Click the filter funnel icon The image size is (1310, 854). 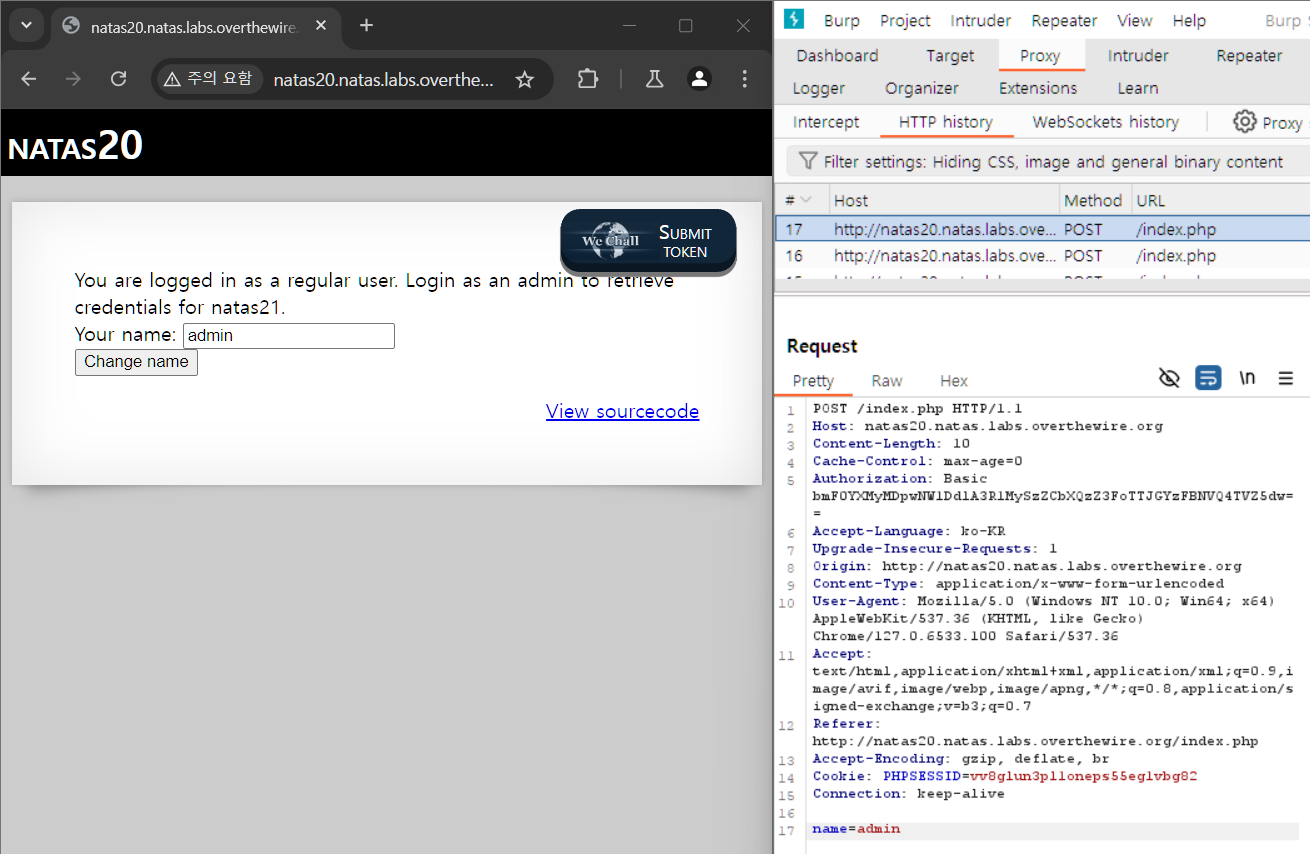(807, 162)
